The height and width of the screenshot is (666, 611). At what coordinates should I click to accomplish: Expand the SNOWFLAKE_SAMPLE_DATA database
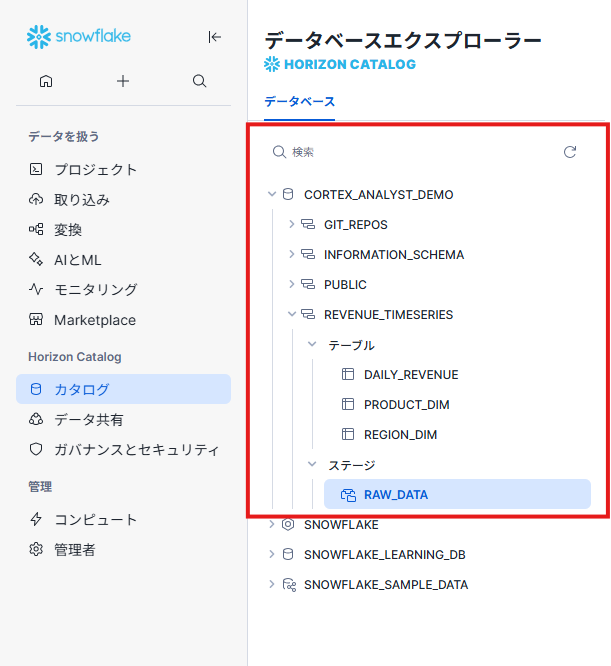(272, 584)
